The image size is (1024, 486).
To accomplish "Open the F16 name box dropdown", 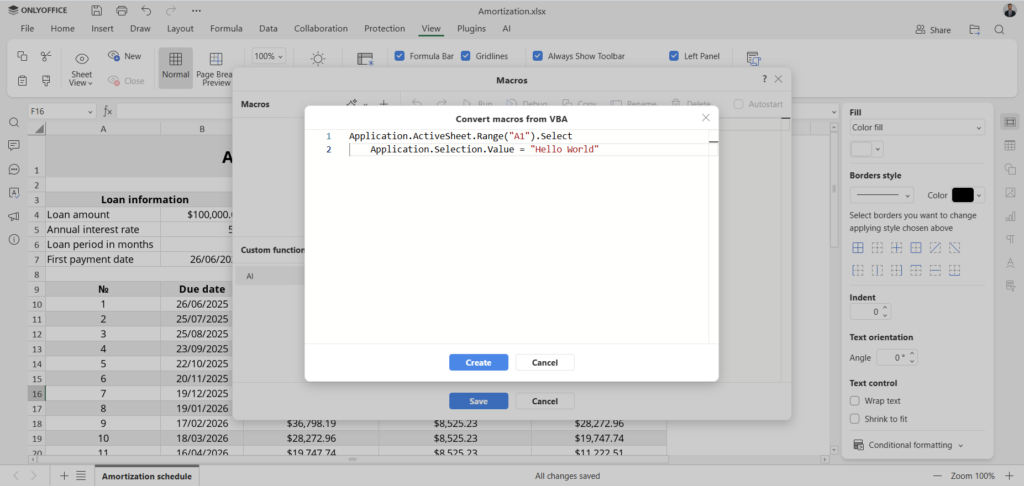I will coord(91,112).
